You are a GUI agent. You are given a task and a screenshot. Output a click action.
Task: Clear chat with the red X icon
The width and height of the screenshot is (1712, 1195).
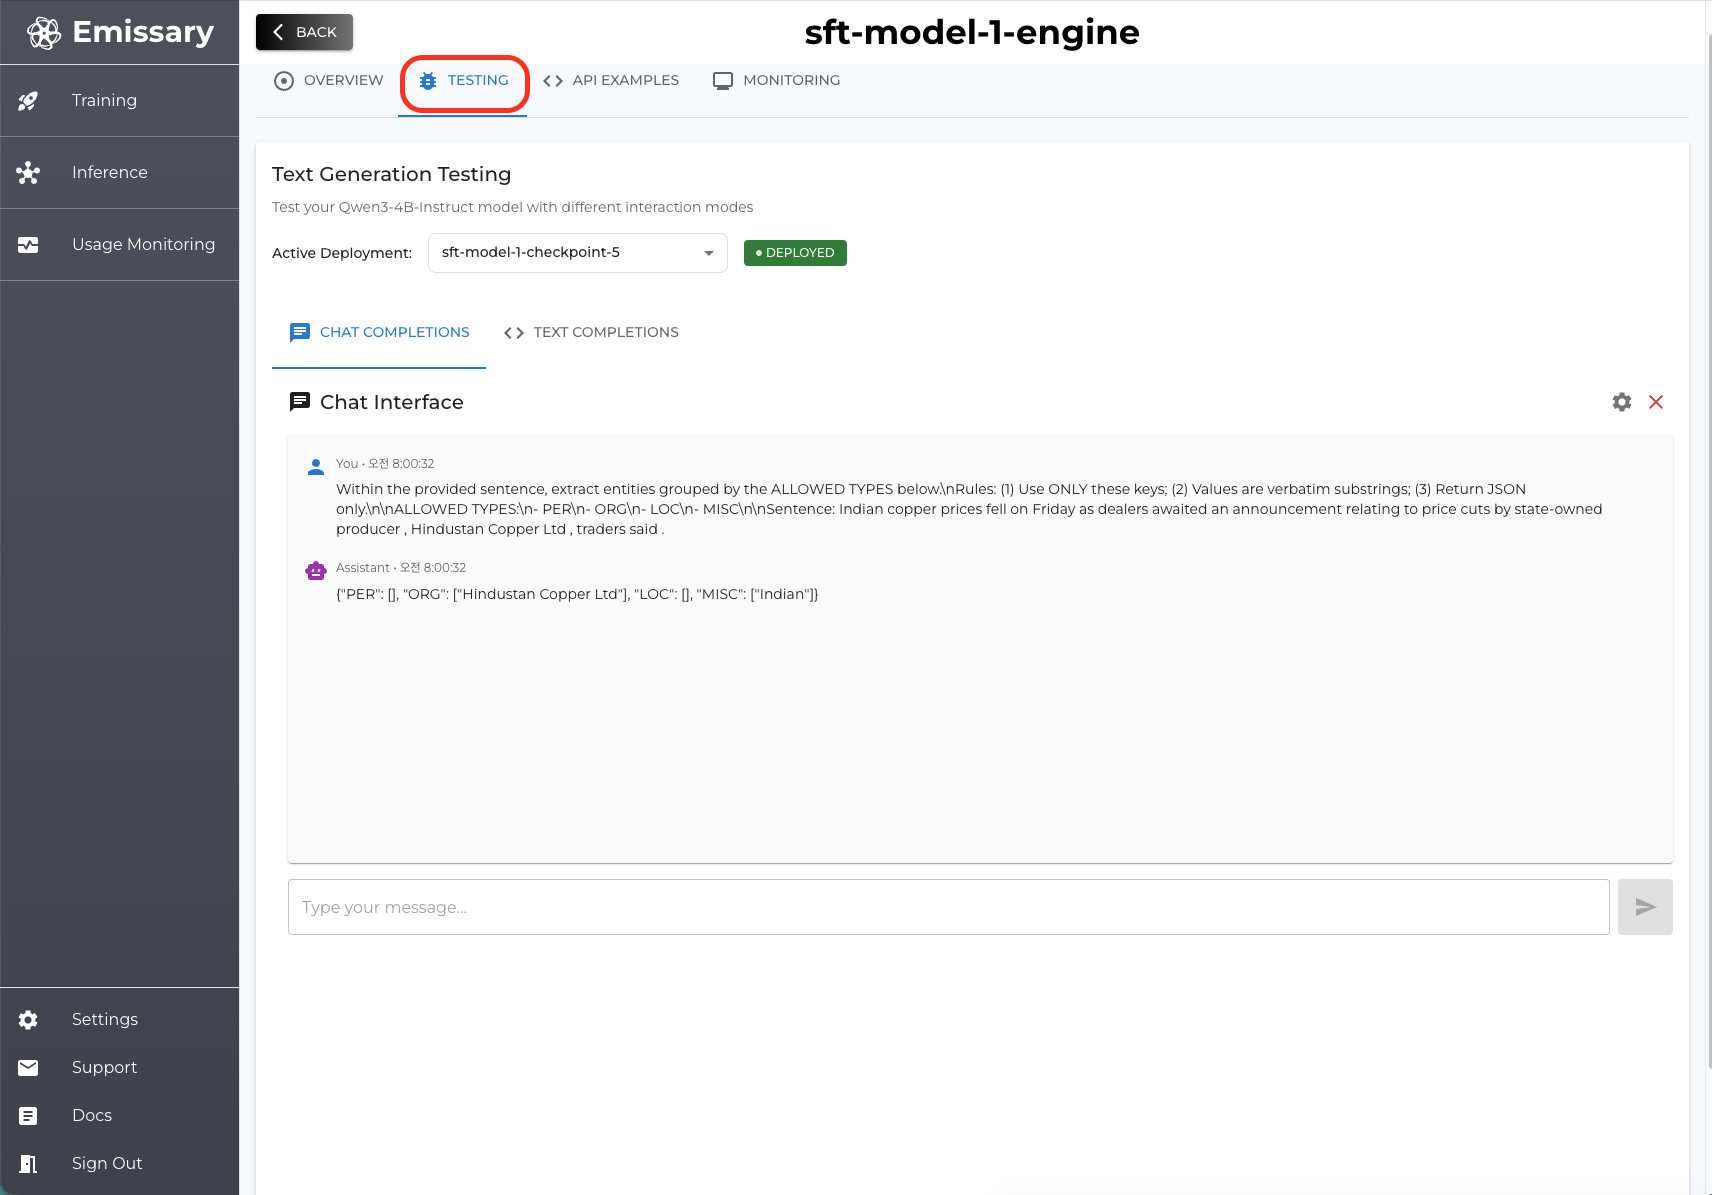click(1656, 402)
